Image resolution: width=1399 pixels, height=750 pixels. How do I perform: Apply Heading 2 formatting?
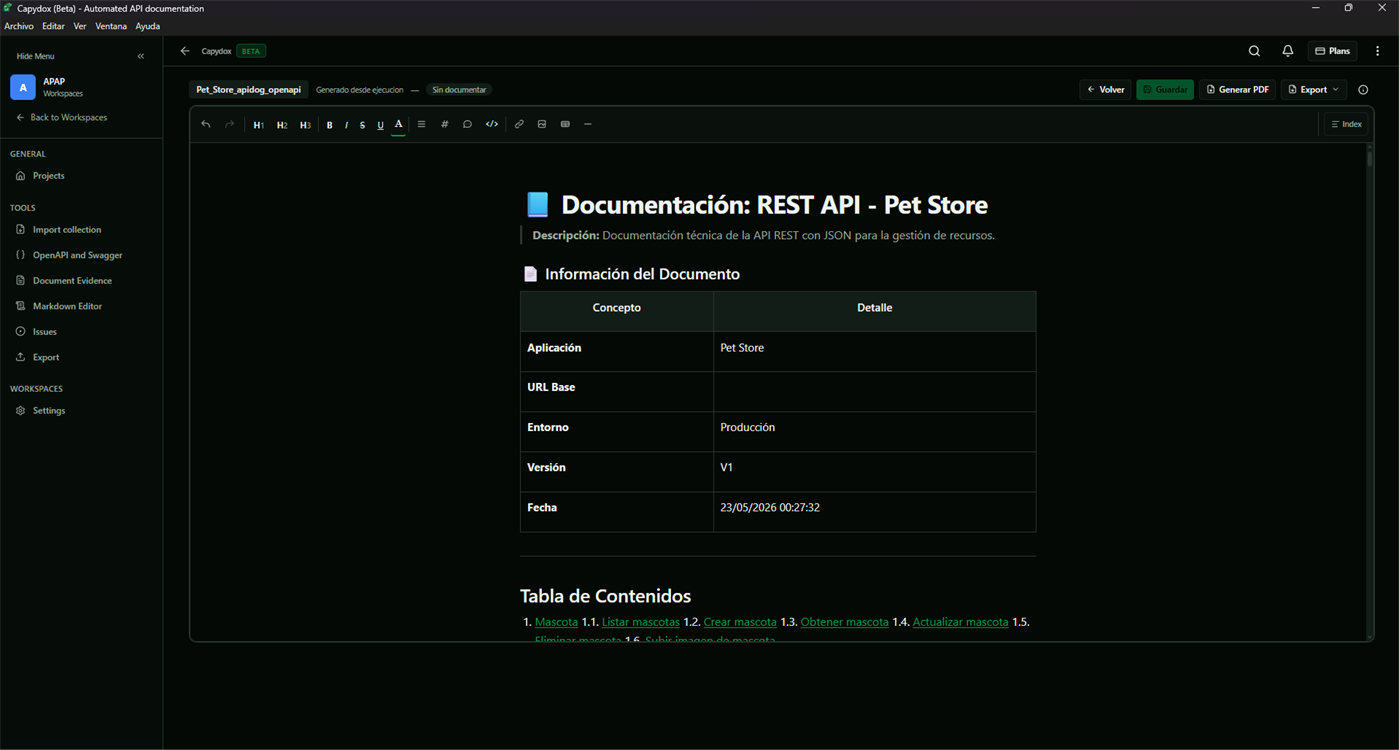pos(282,125)
